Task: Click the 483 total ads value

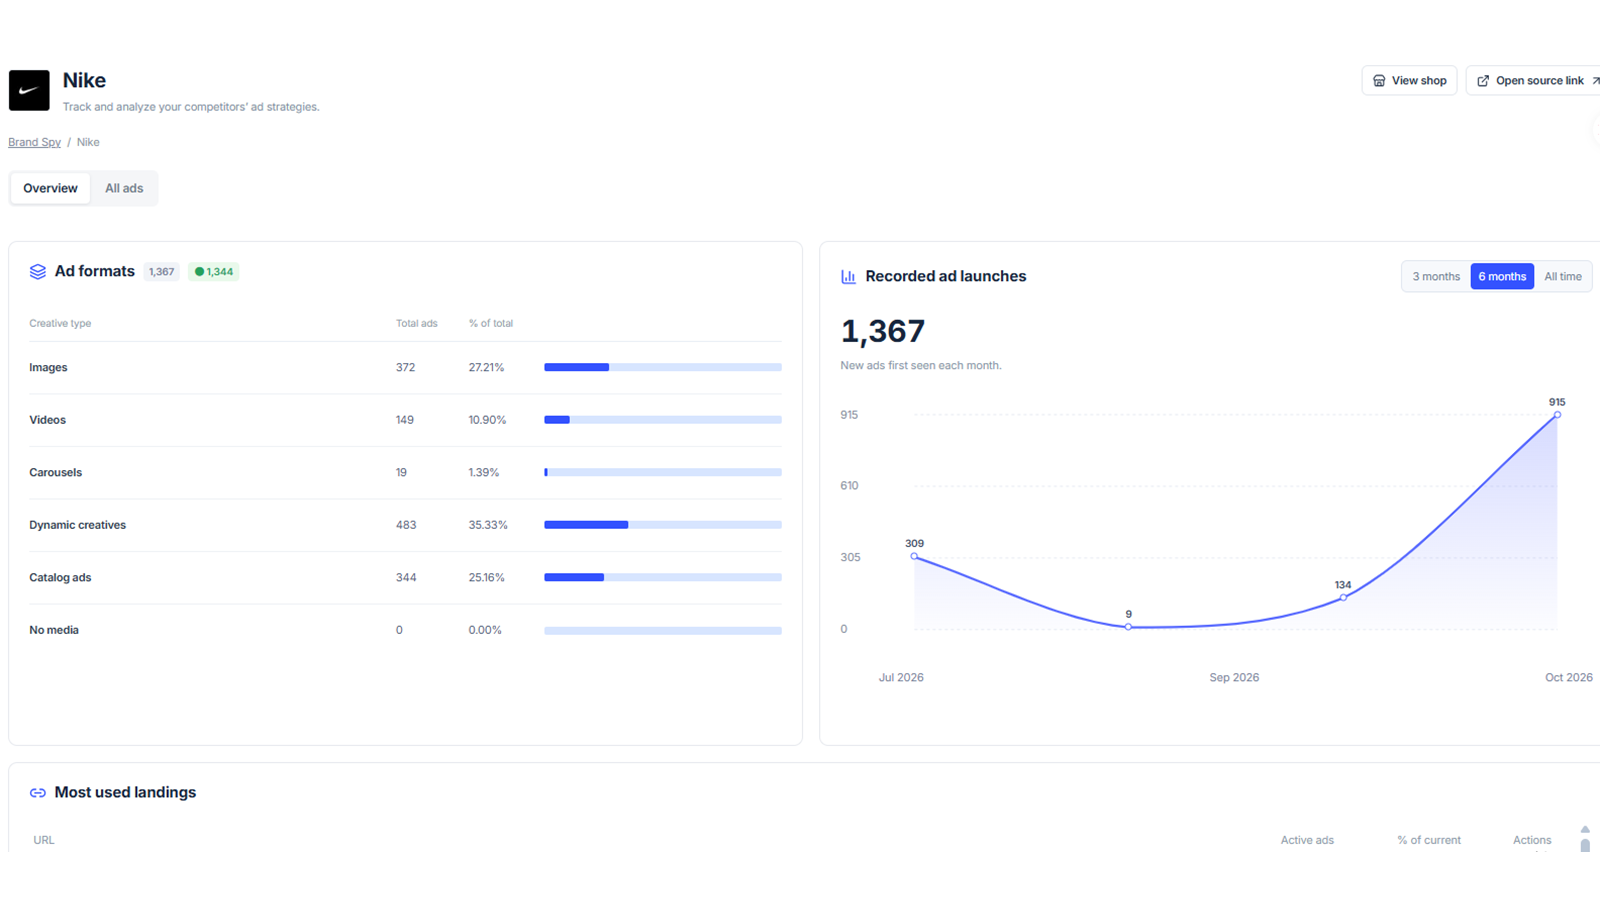Action: click(x=406, y=525)
